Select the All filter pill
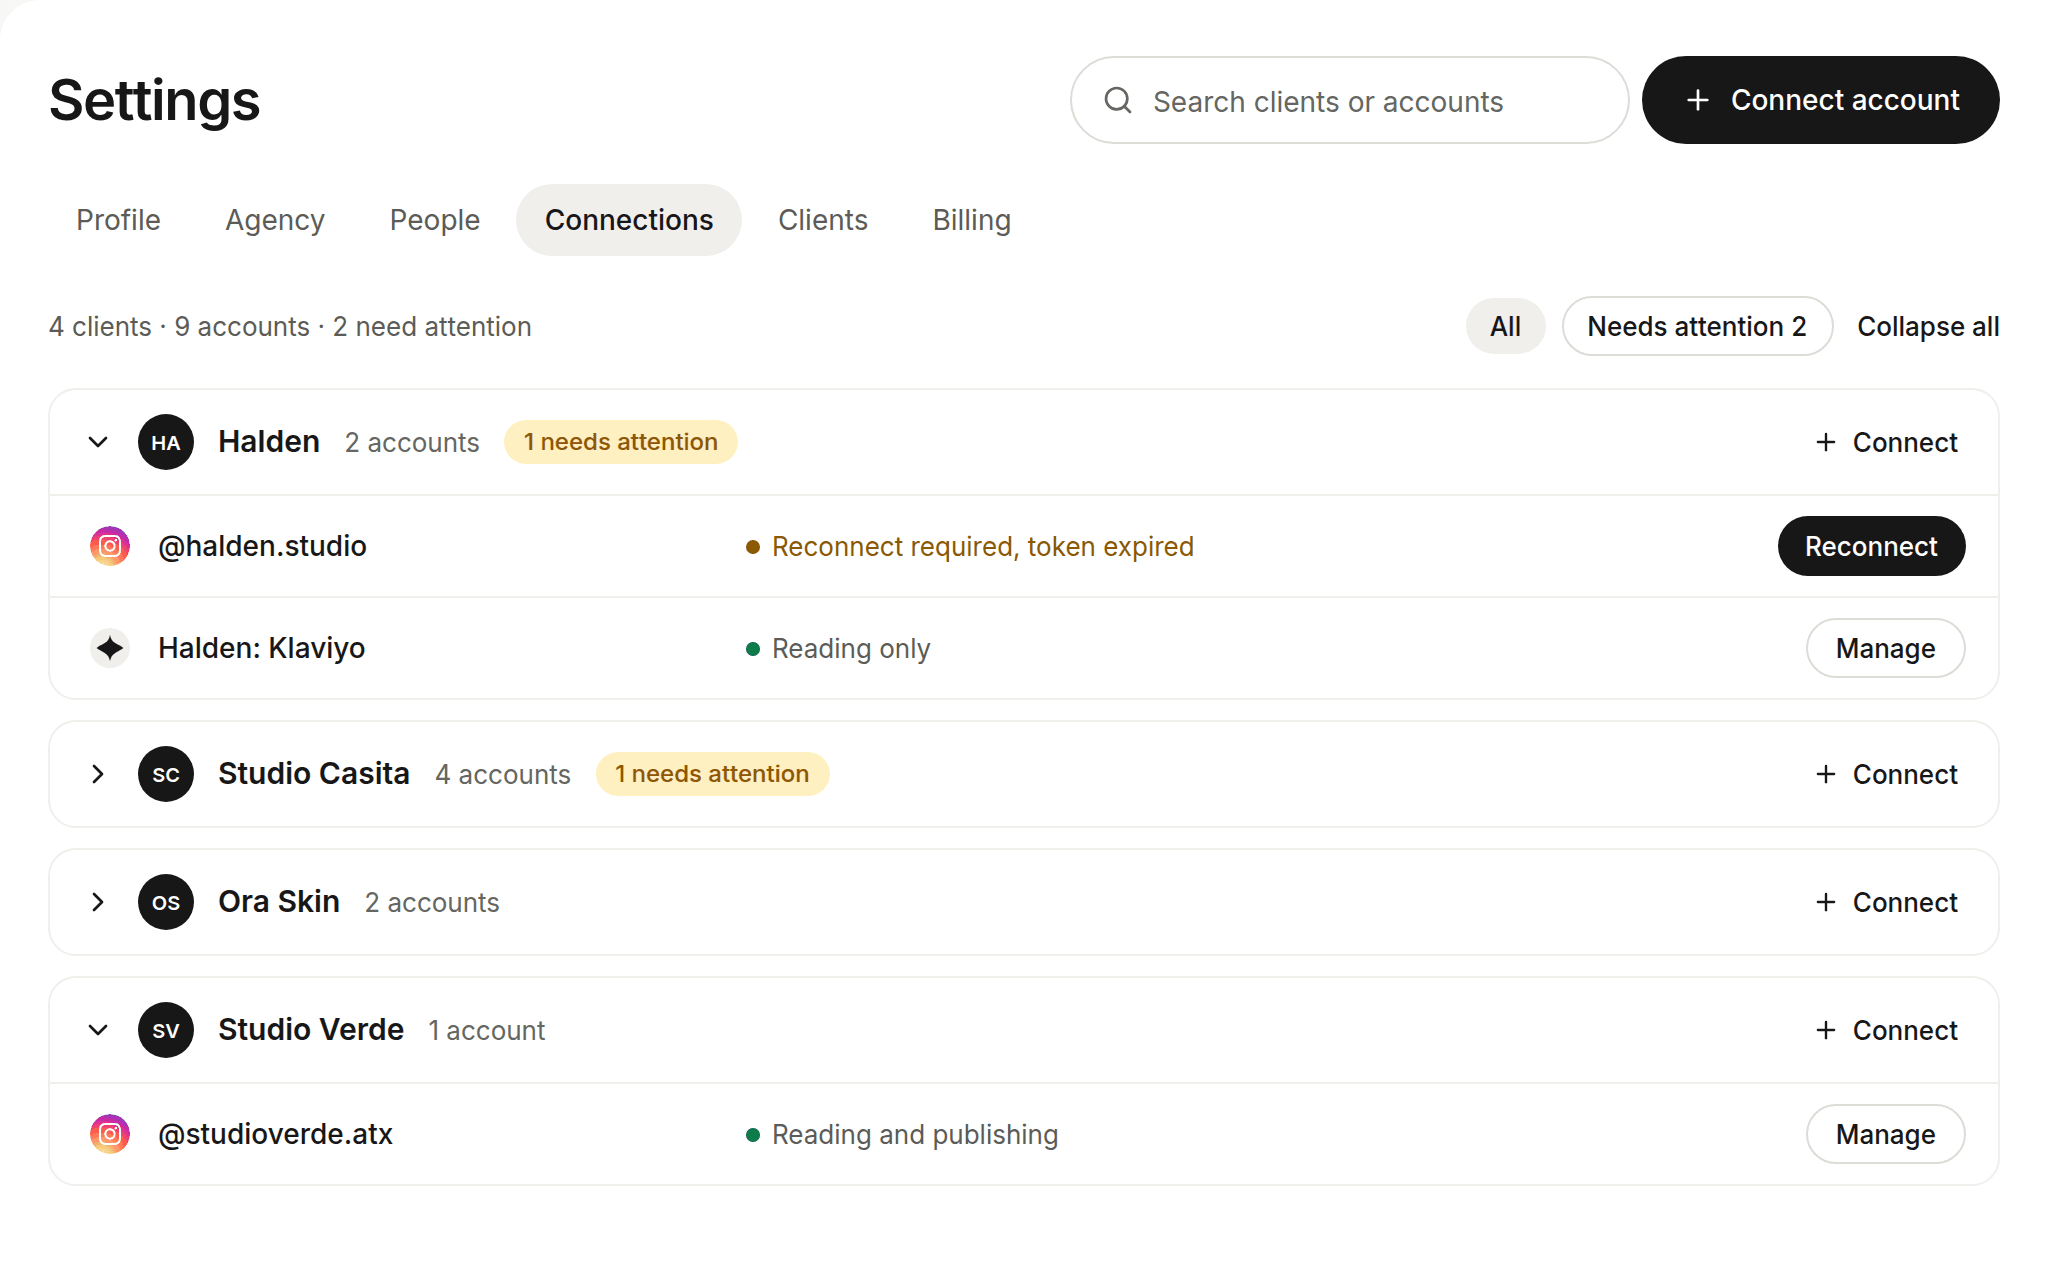 (x=1505, y=326)
